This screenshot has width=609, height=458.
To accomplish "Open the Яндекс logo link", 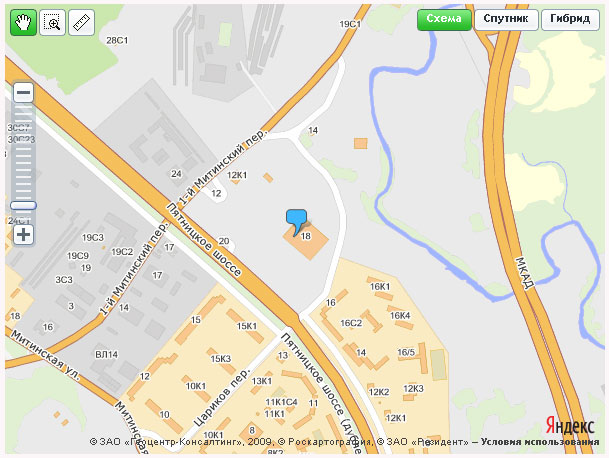I will (x=570, y=426).
